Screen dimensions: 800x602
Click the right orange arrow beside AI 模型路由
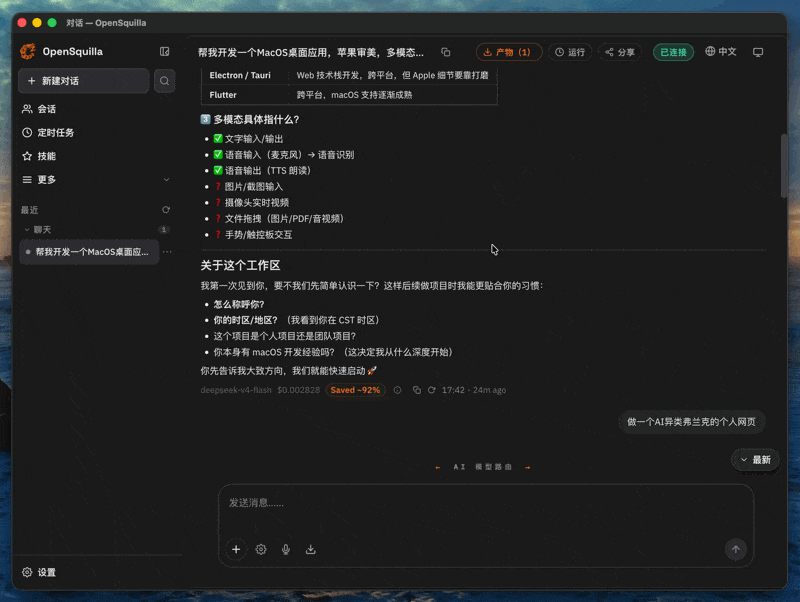point(528,467)
